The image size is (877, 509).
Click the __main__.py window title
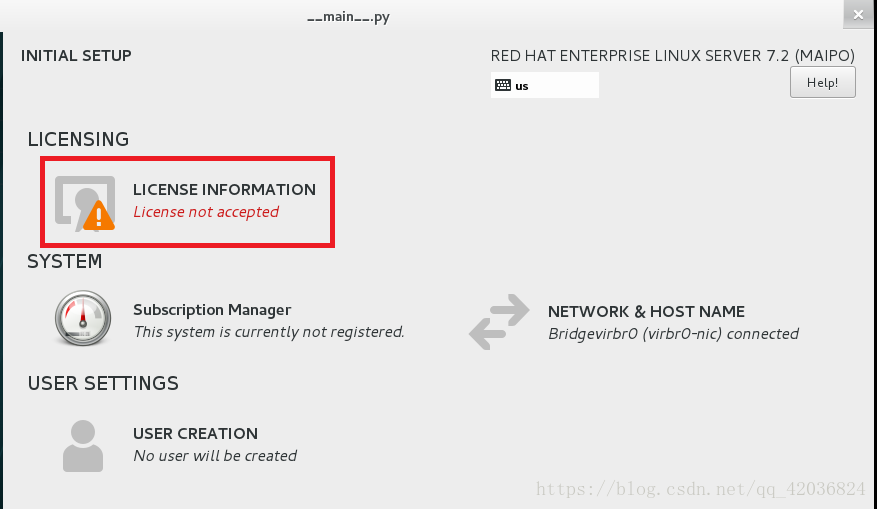point(348,17)
